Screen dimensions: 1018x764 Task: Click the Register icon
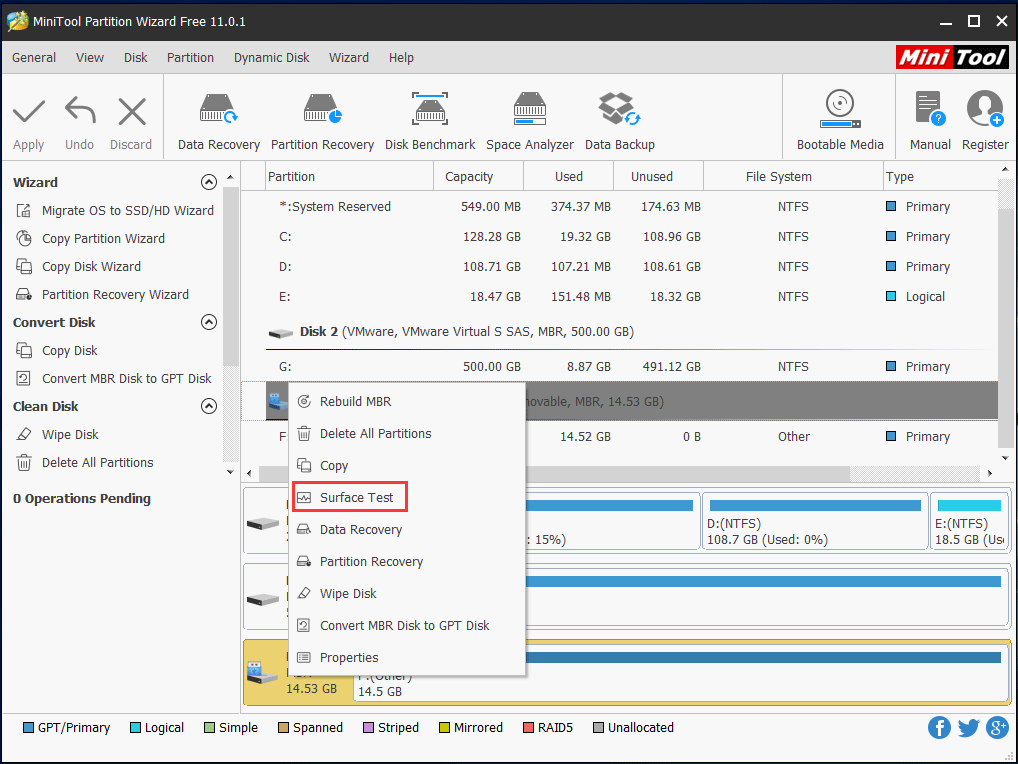tap(984, 117)
